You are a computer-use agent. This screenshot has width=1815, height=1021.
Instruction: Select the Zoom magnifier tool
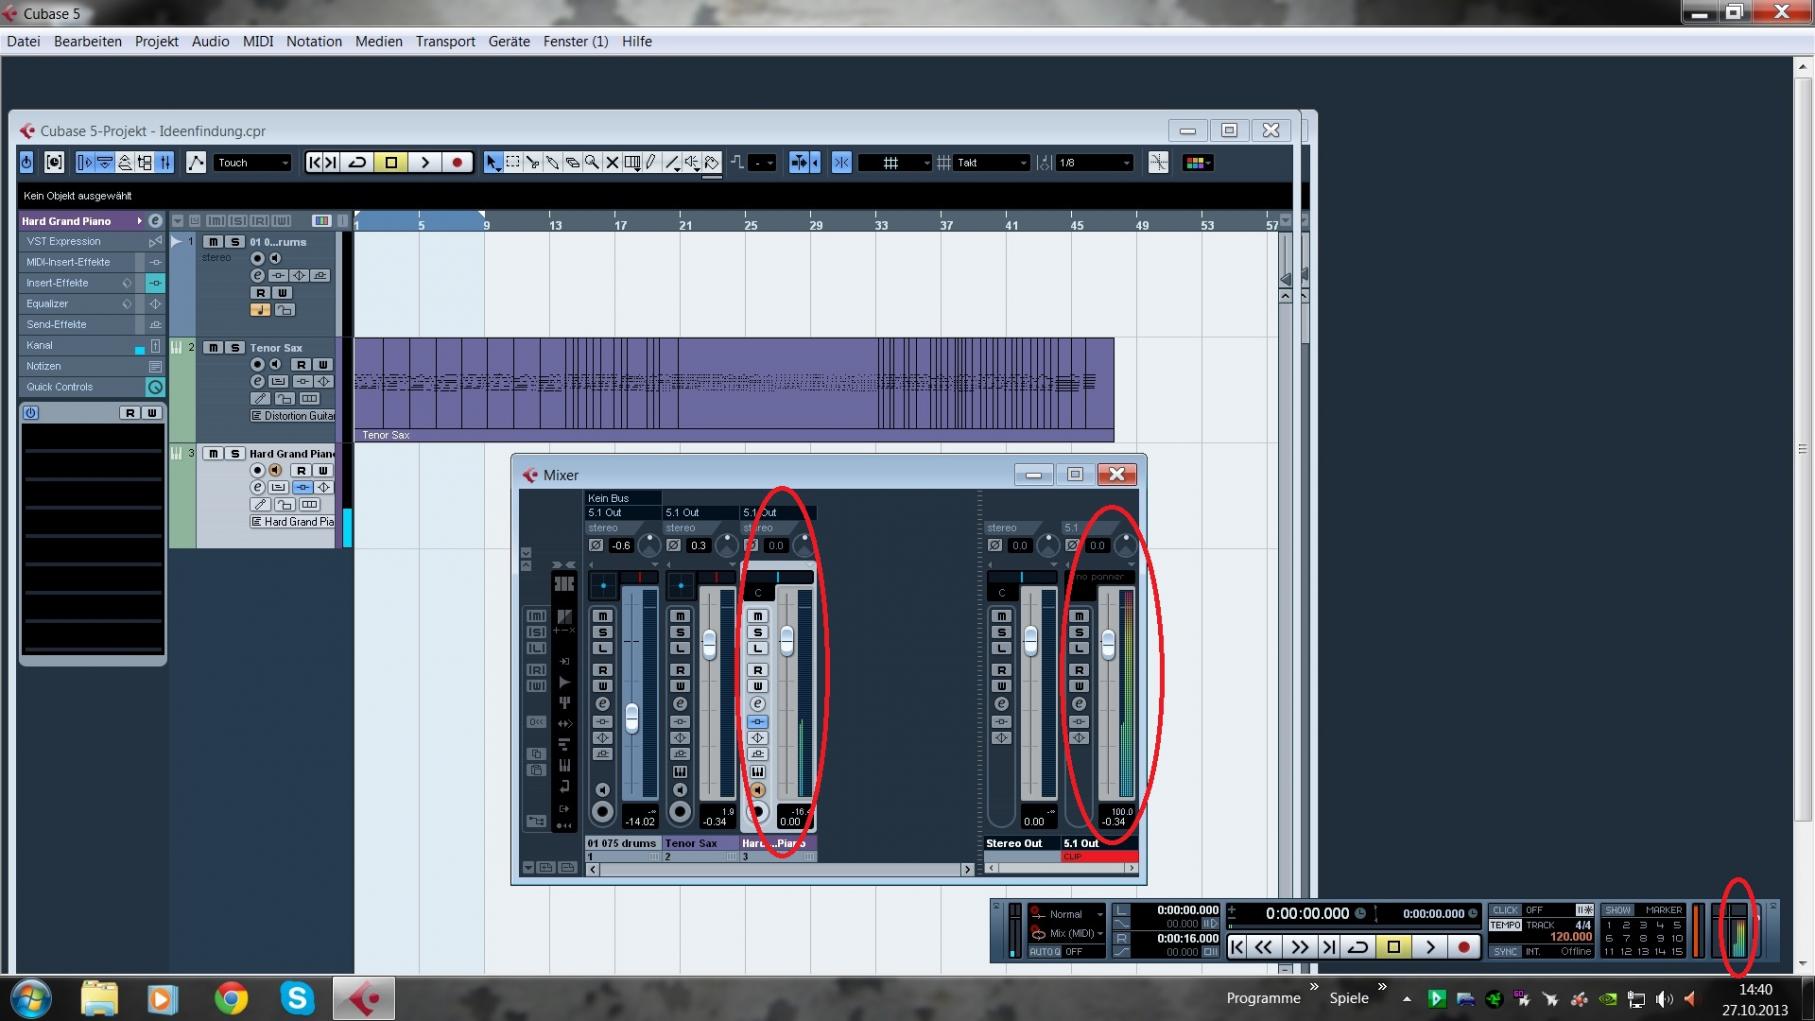click(x=592, y=162)
